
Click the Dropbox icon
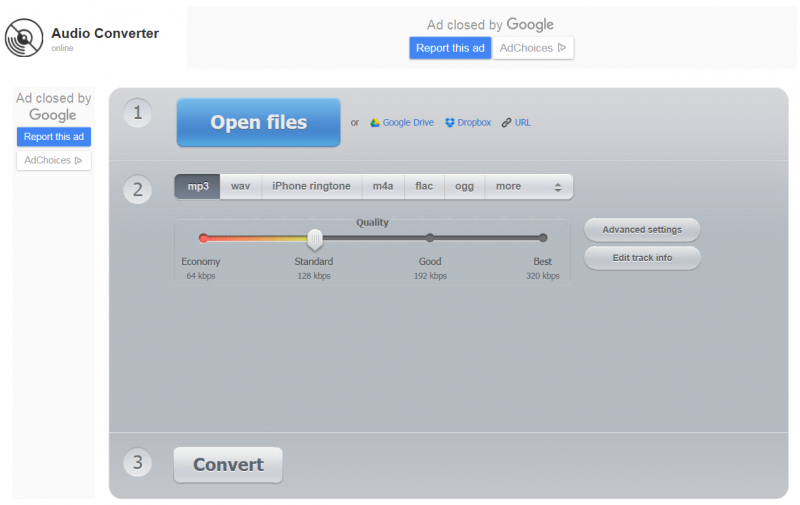point(449,122)
